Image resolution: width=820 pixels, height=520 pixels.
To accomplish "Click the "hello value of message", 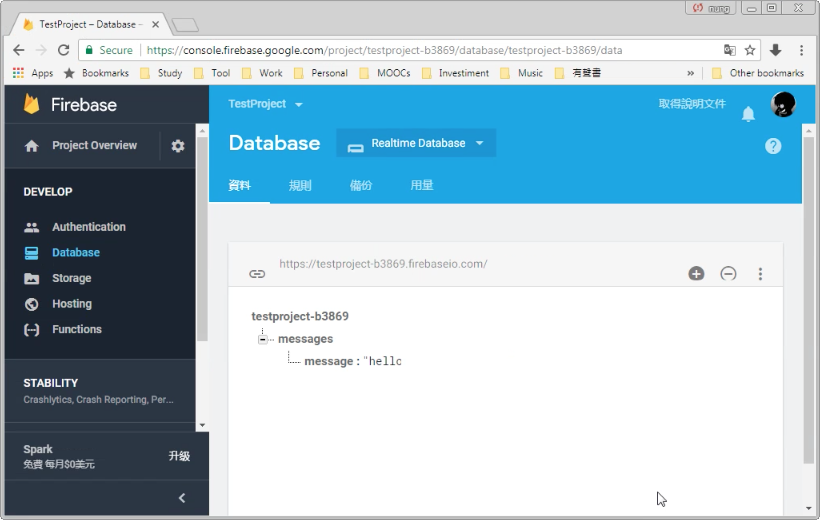I will [x=382, y=361].
